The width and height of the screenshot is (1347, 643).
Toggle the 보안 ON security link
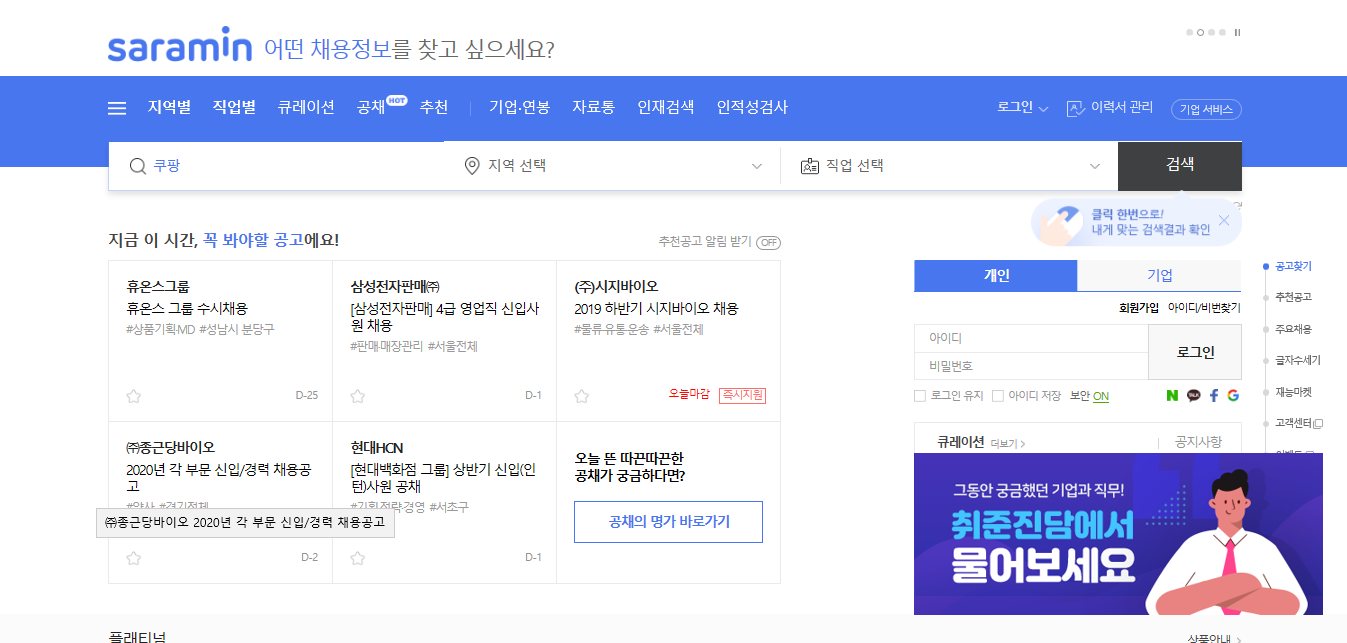(x=1101, y=396)
